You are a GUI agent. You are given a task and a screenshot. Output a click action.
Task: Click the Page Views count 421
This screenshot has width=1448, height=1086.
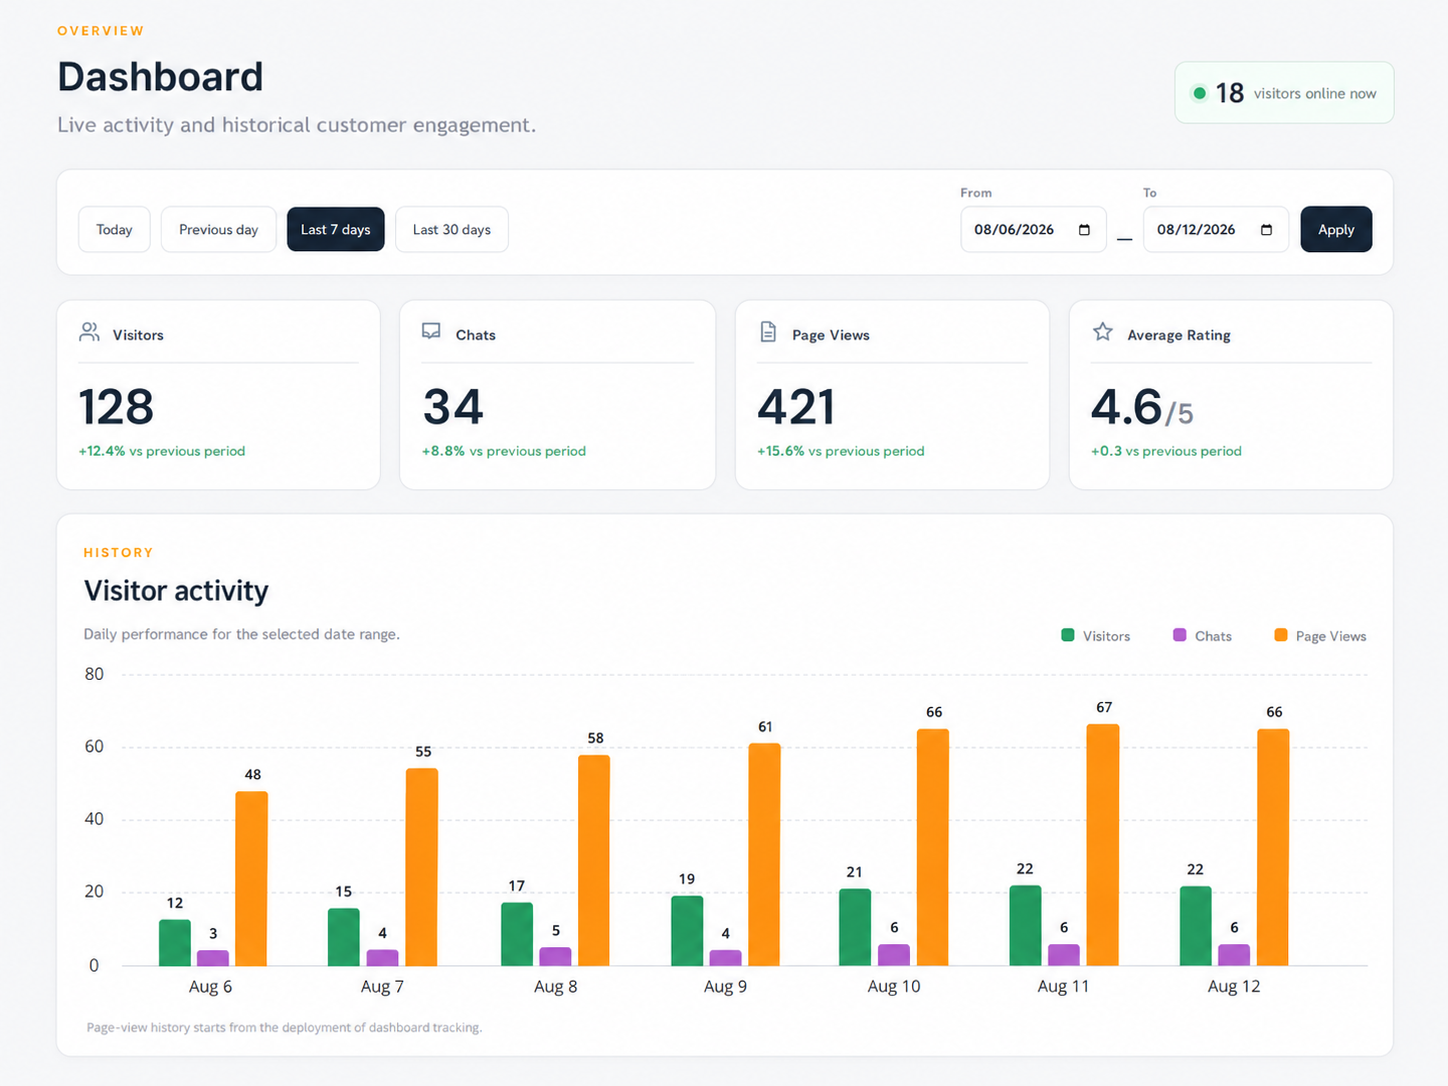pos(796,407)
